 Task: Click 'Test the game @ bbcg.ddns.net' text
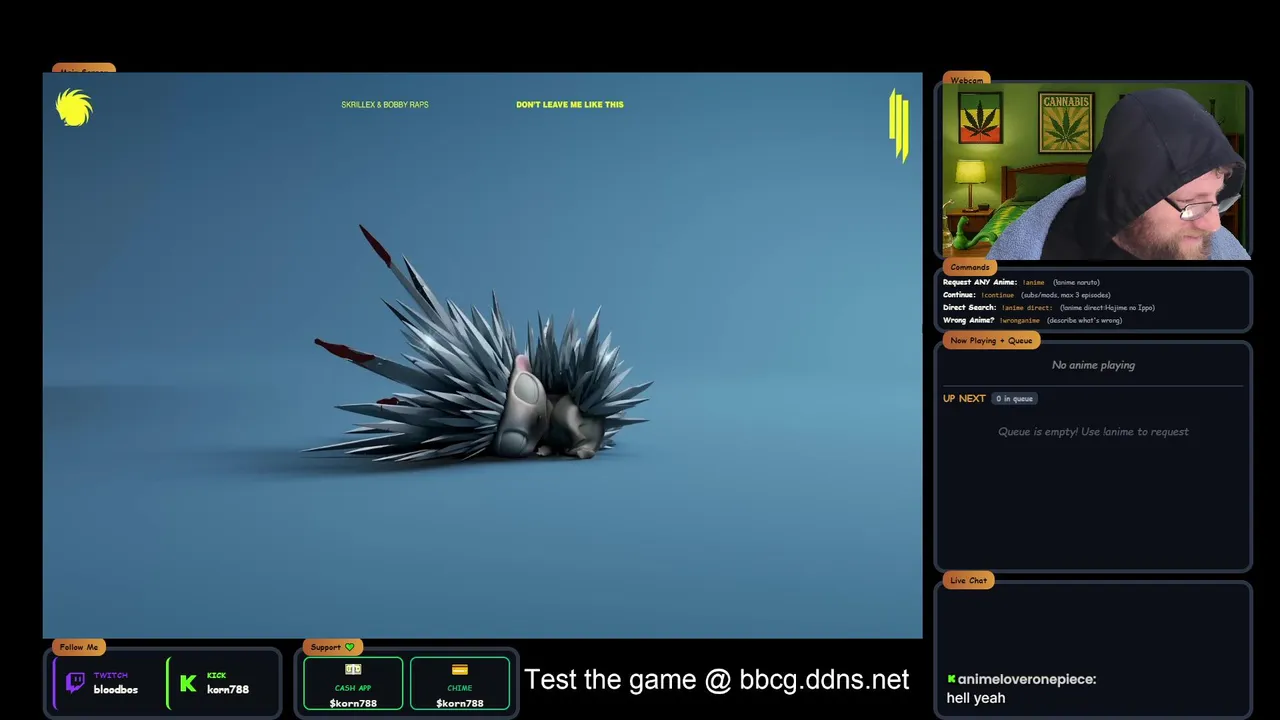click(717, 680)
